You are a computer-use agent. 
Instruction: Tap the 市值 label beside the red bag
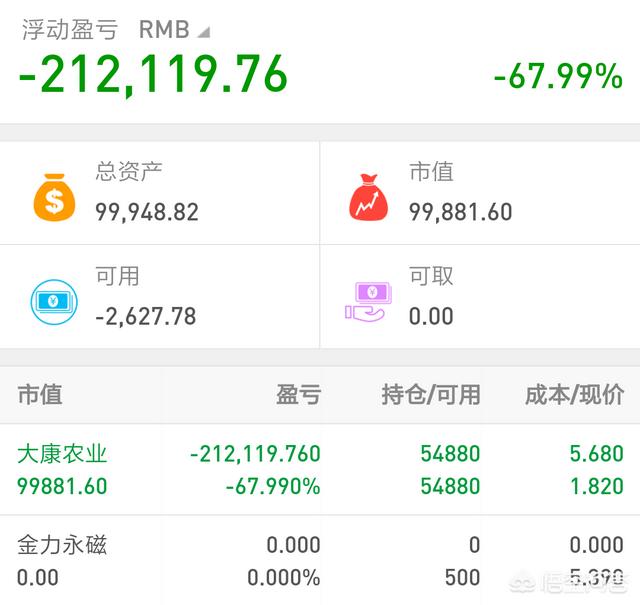[x=431, y=171]
